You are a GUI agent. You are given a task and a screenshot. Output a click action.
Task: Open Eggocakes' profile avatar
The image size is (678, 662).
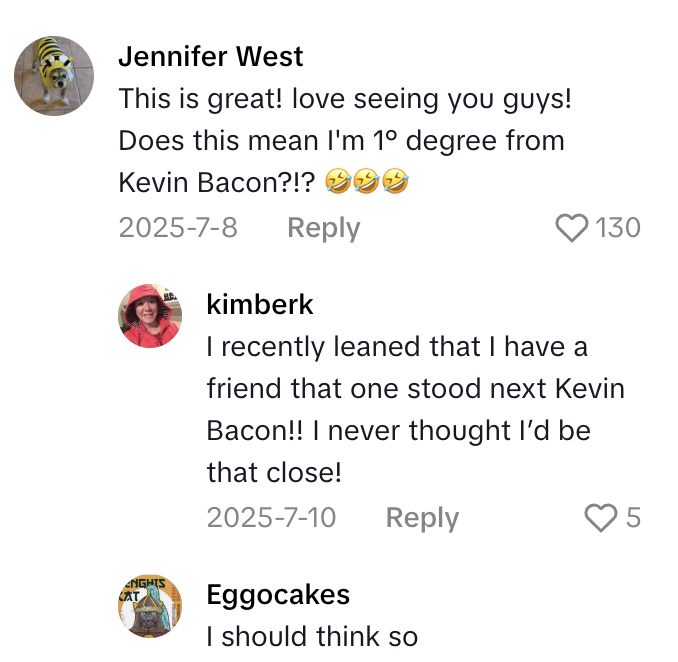(150, 607)
